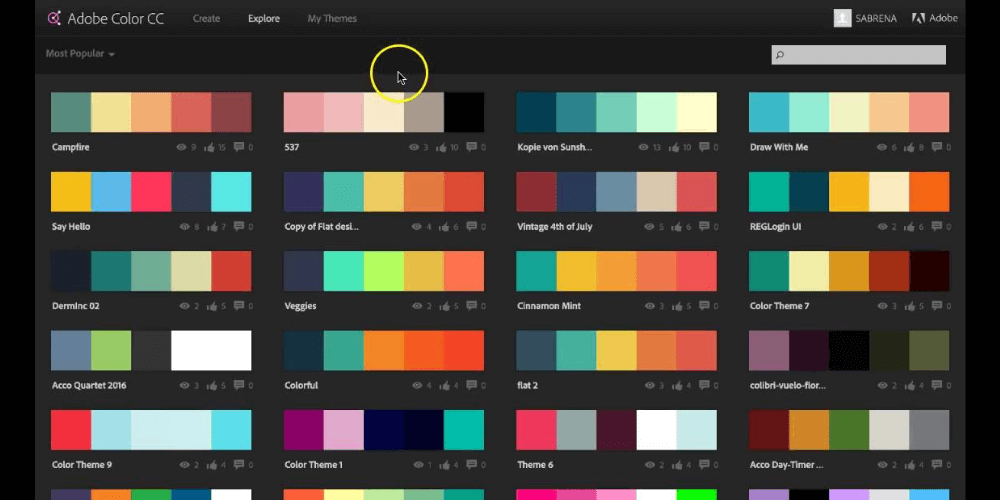The width and height of the screenshot is (1000, 500).
Task: Open the Campfire theme title
Action: (71, 147)
